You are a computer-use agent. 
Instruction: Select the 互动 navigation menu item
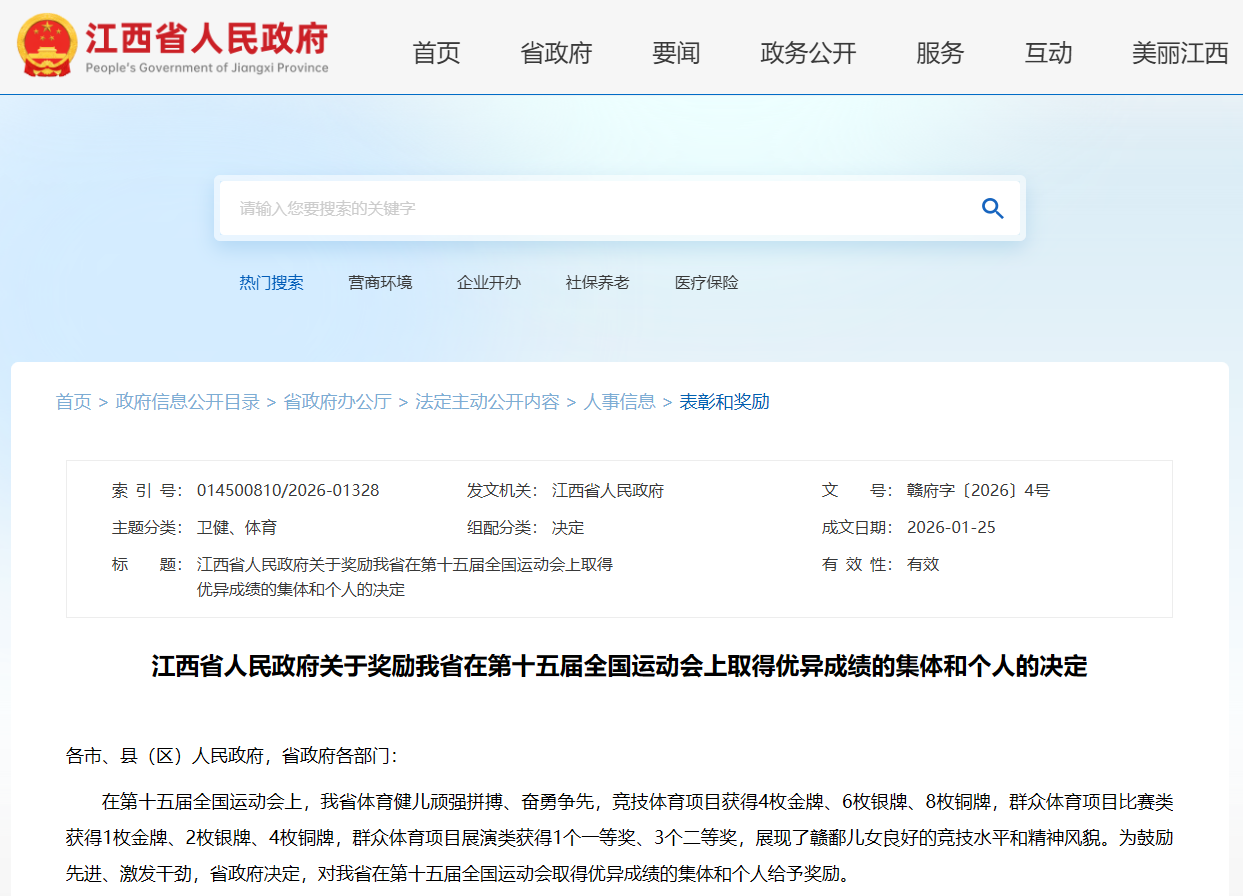tap(1048, 53)
